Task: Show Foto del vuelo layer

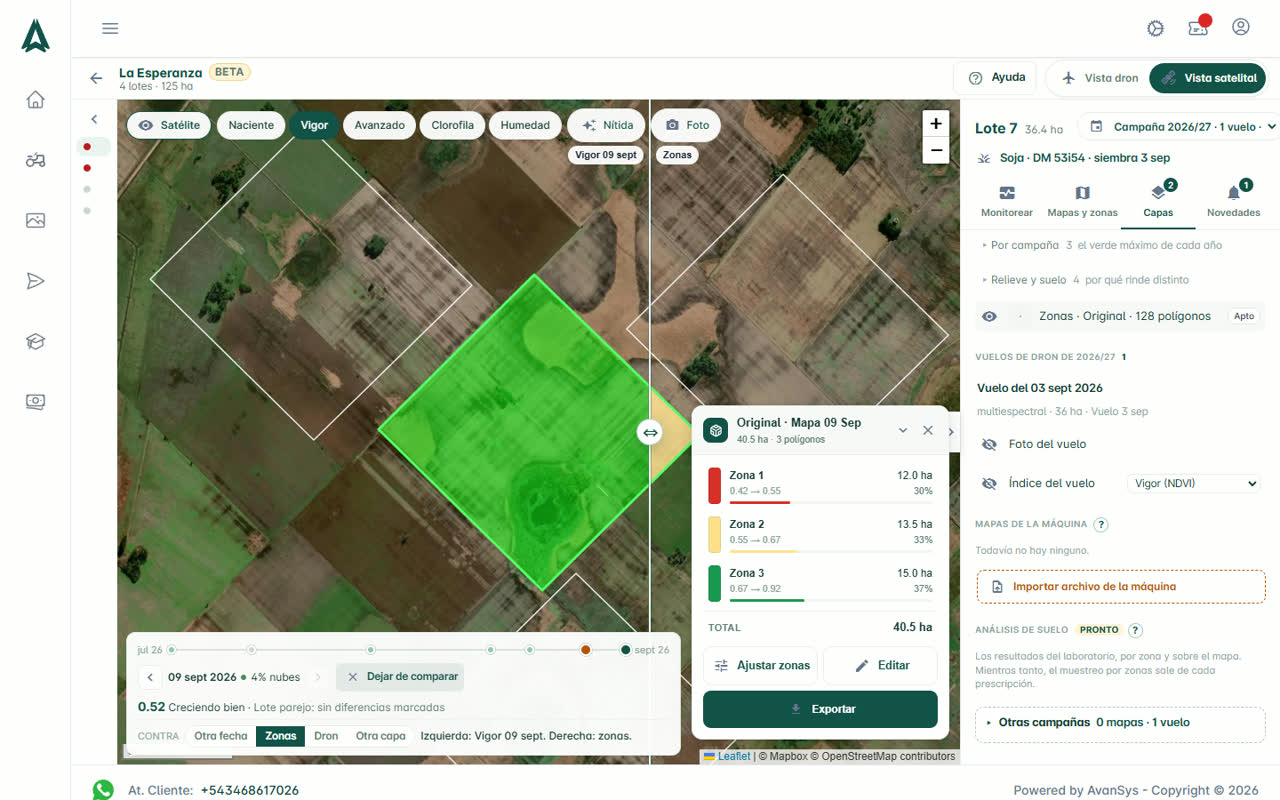Action: 989,444
